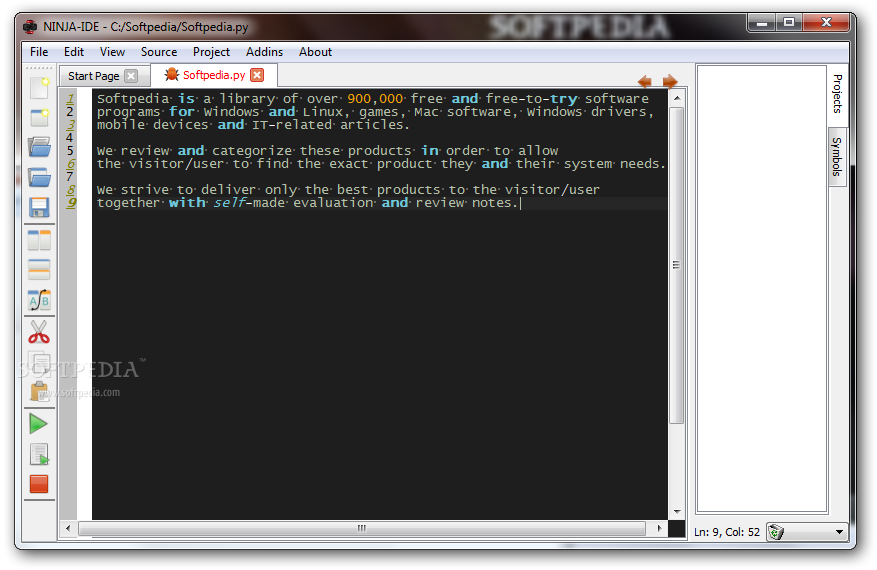Click the word 'self' in line 9
This screenshot has height=570, width=877.
229,203
